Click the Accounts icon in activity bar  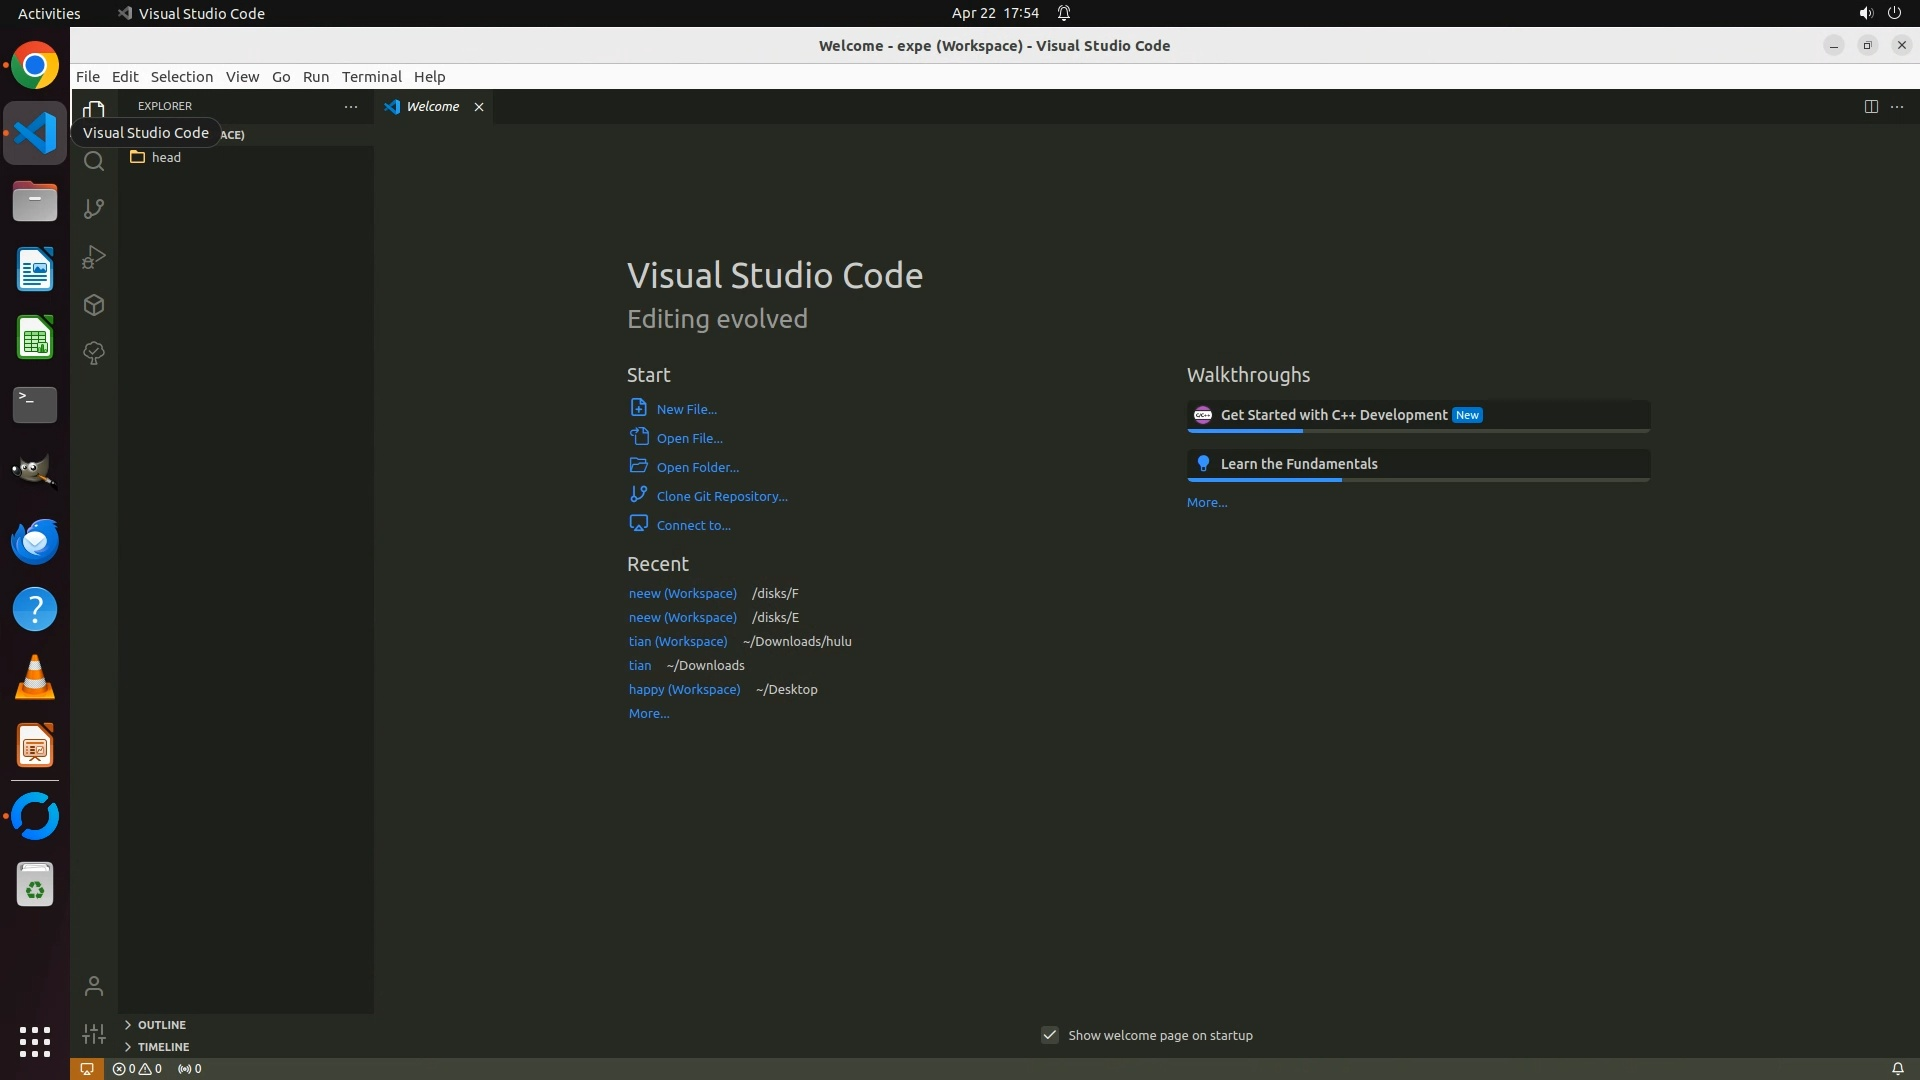(x=94, y=987)
